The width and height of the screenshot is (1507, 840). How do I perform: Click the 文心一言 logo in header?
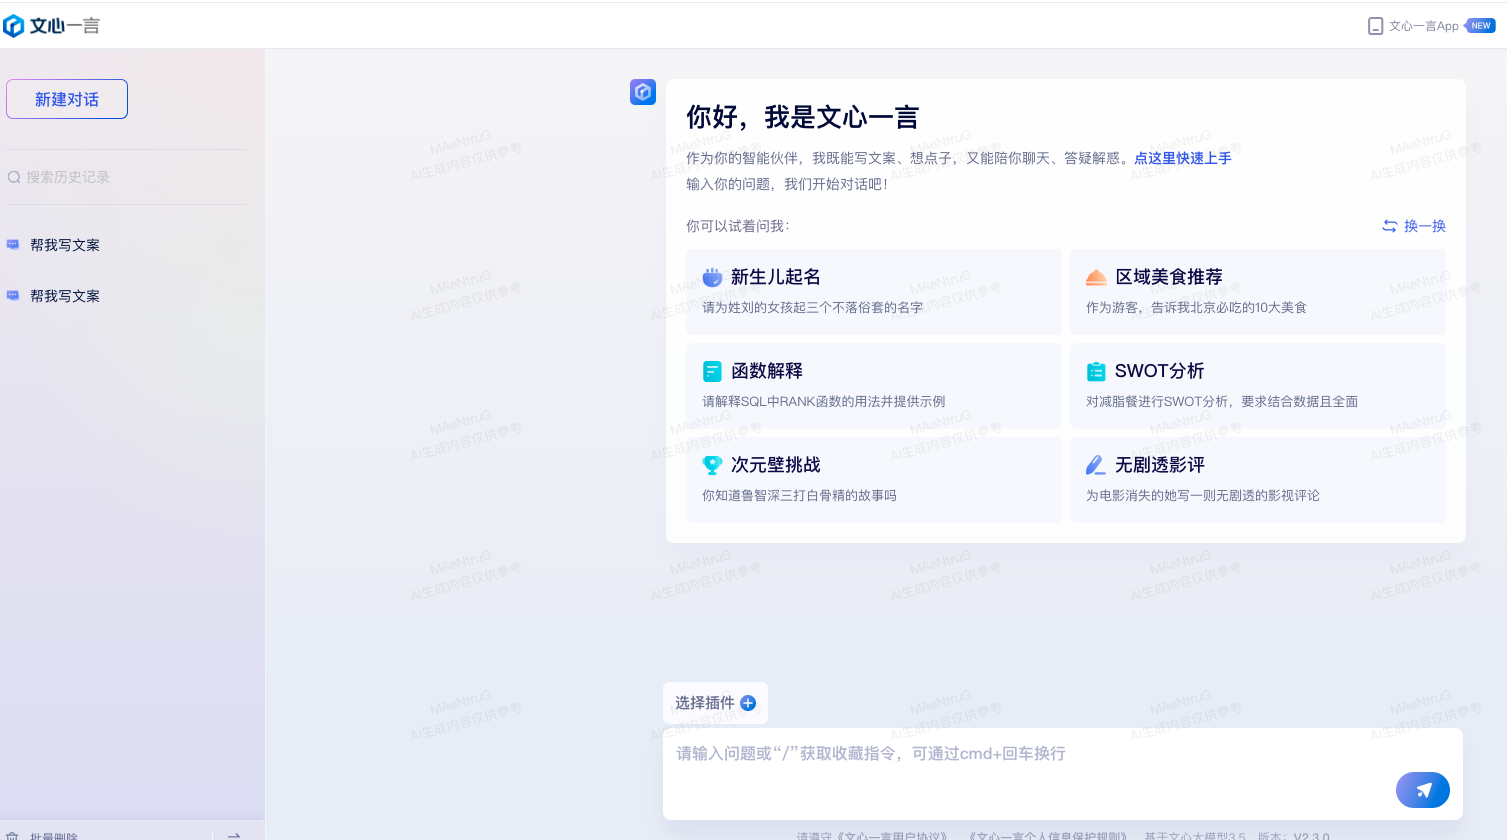[x=52, y=26]
